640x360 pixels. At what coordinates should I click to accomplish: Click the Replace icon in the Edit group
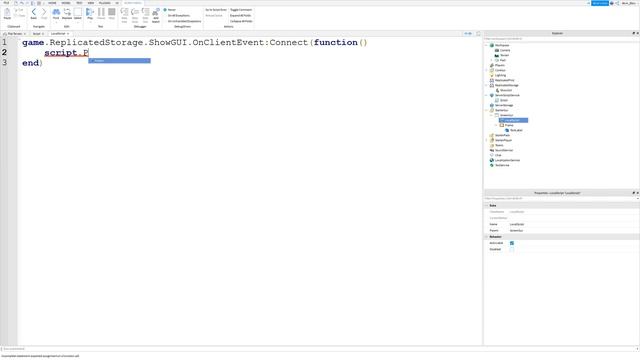(x=67, y=13)
